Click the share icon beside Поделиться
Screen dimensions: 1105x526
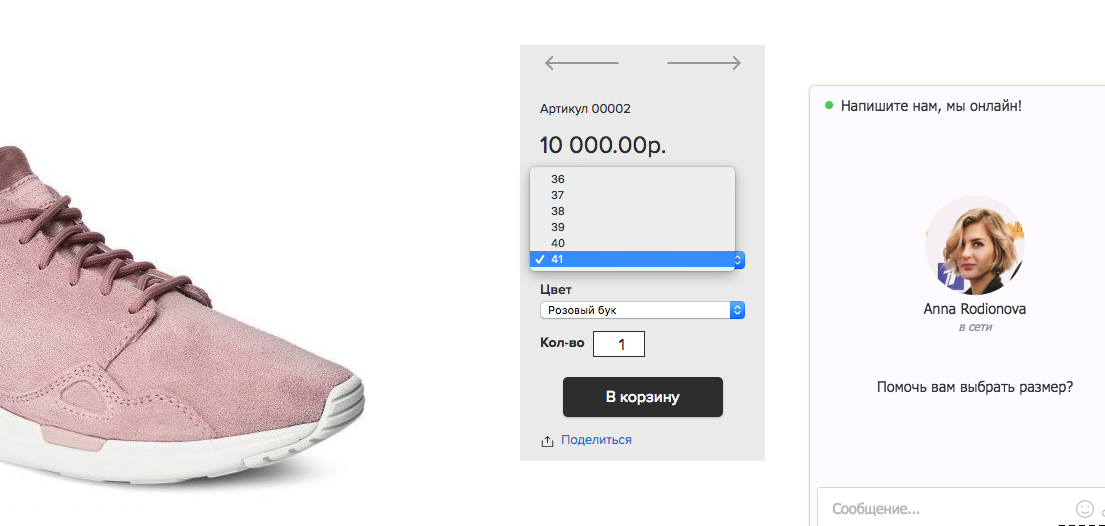tap(547, 441)
